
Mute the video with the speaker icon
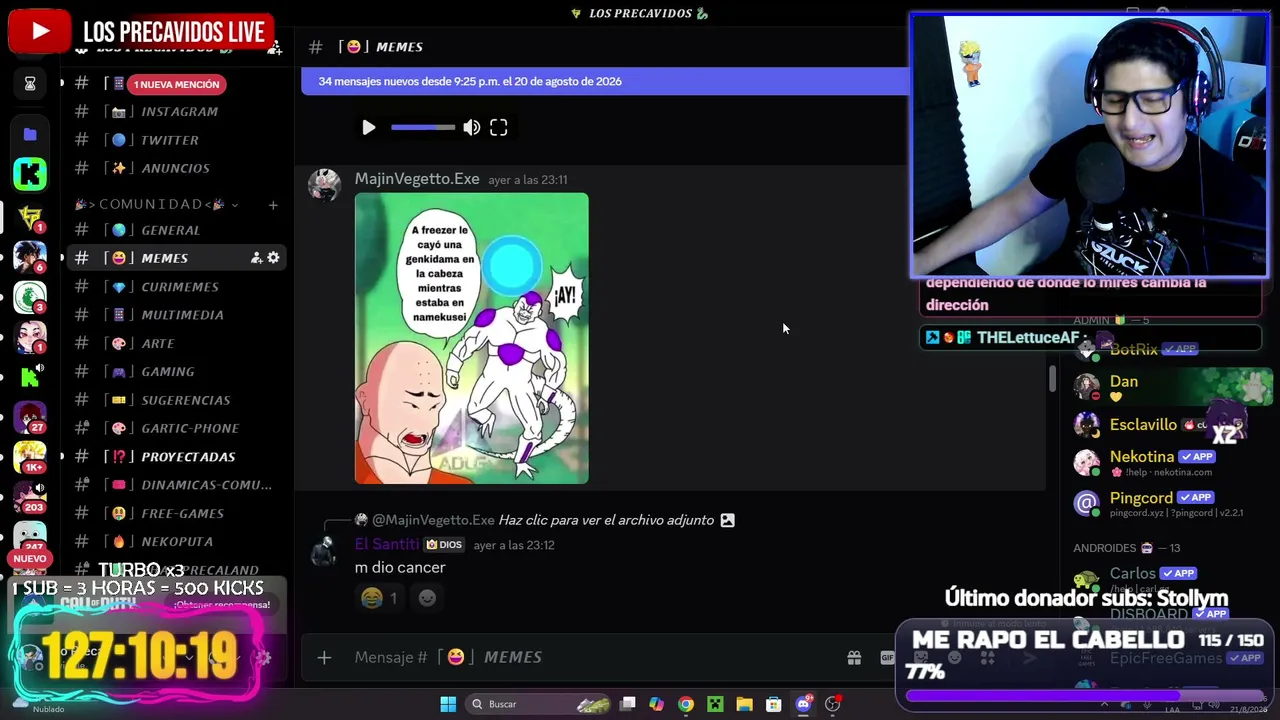472,127
